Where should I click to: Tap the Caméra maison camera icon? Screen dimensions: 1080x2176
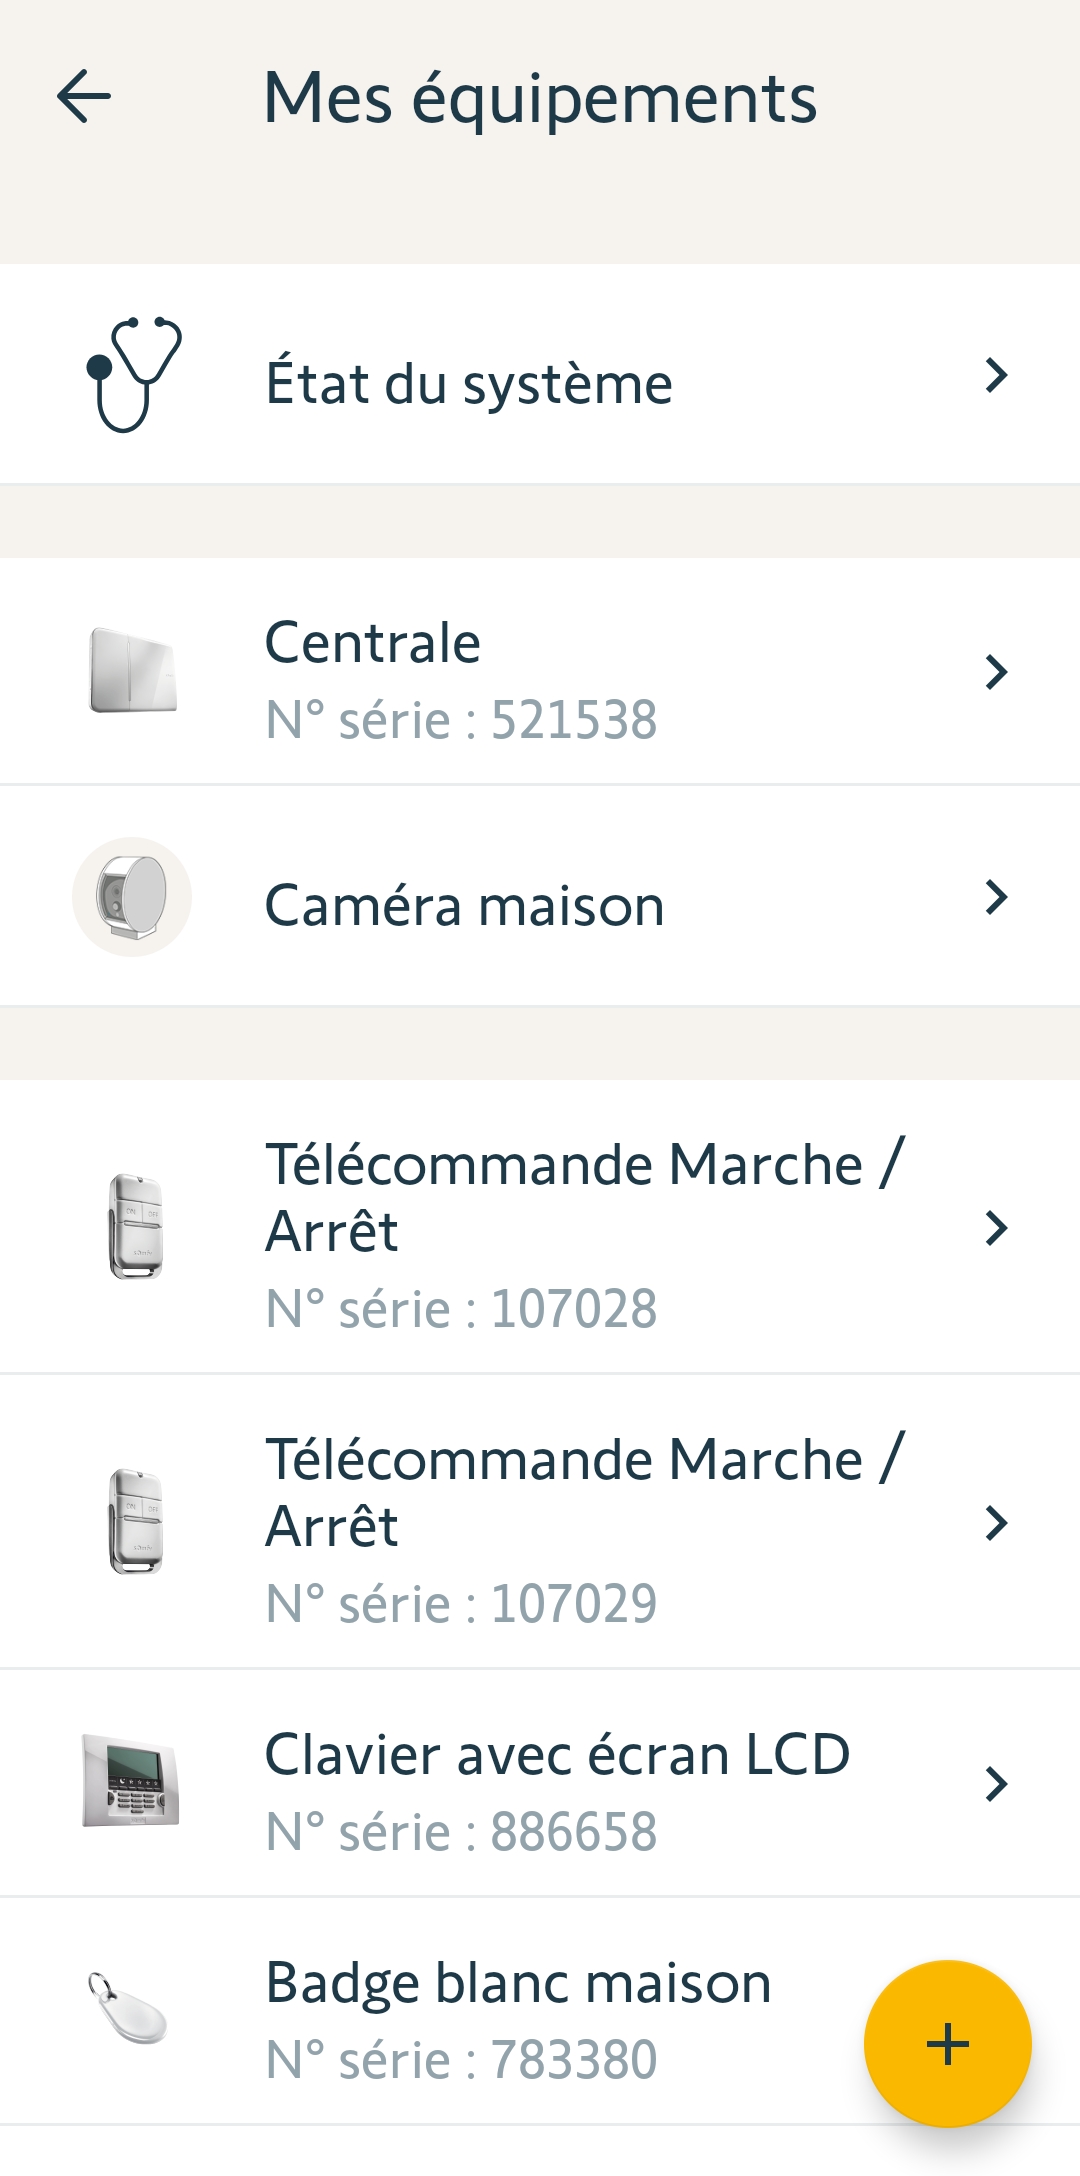tap(132, 897)
